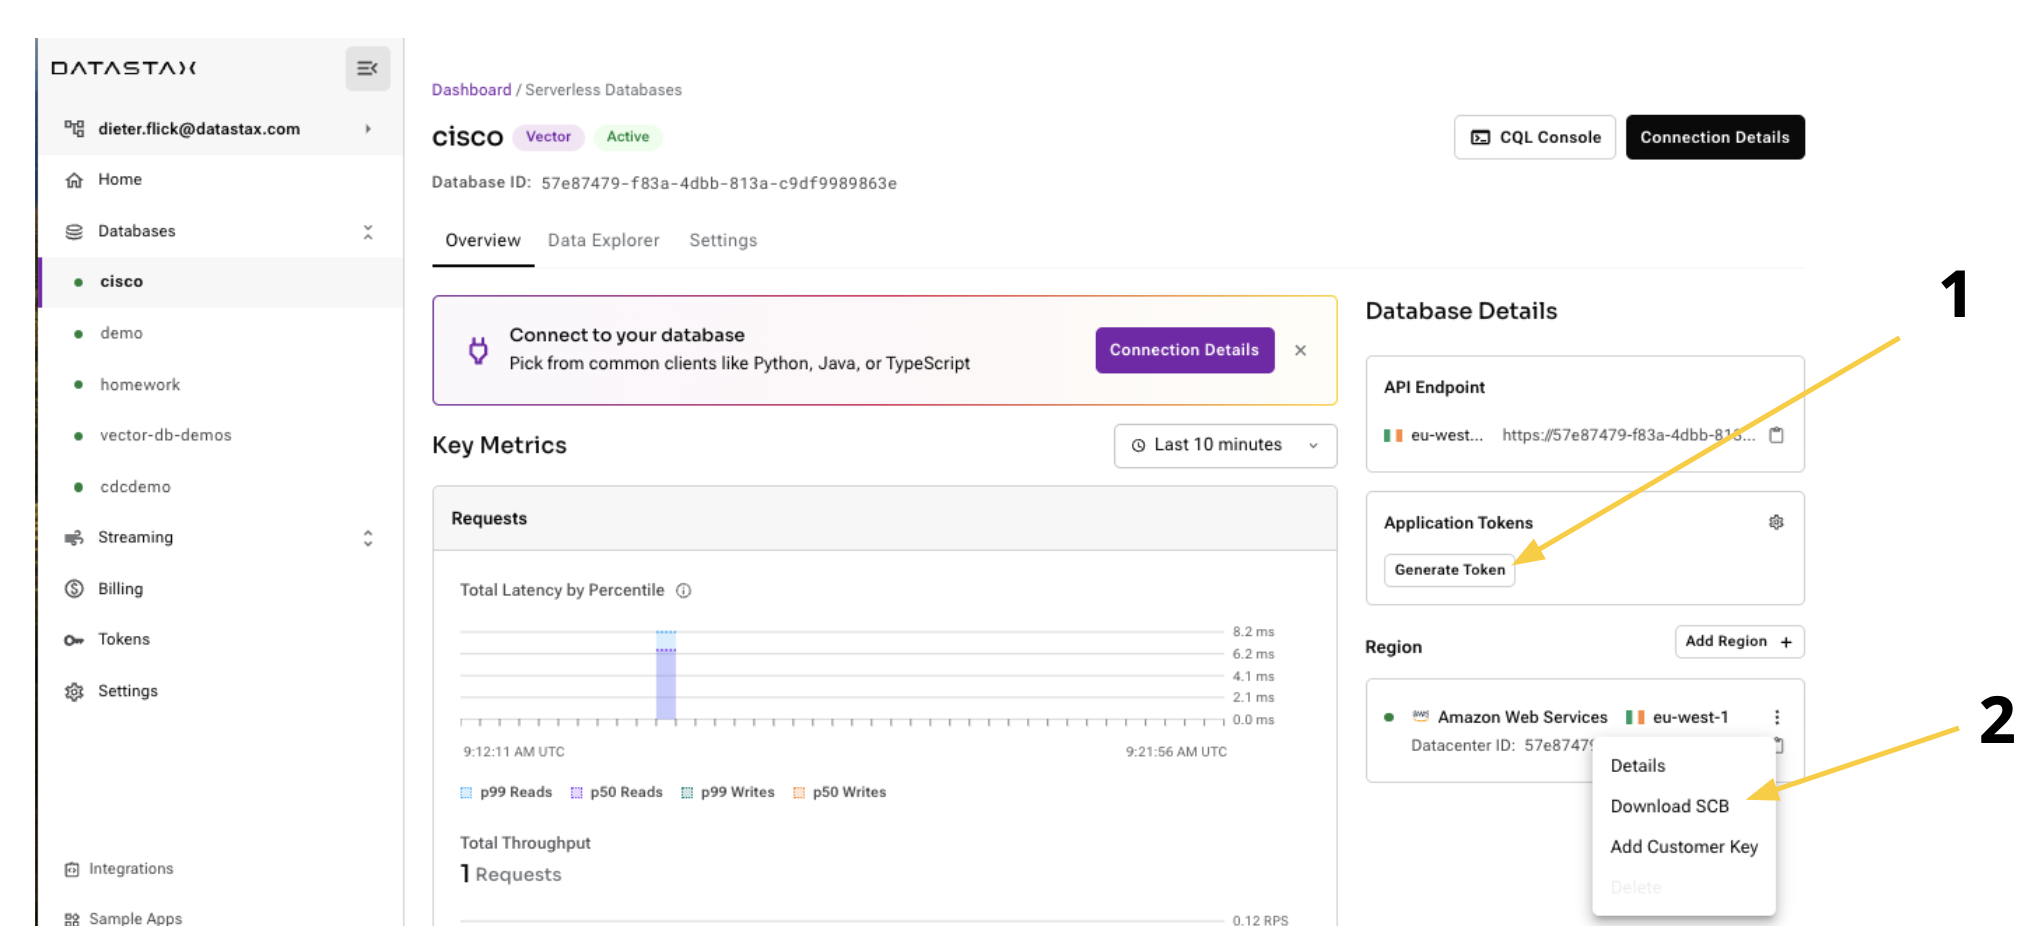Screen dimensions: 2030x926
Task: Click the latency bar in the chart
Action: click(666, 675)
